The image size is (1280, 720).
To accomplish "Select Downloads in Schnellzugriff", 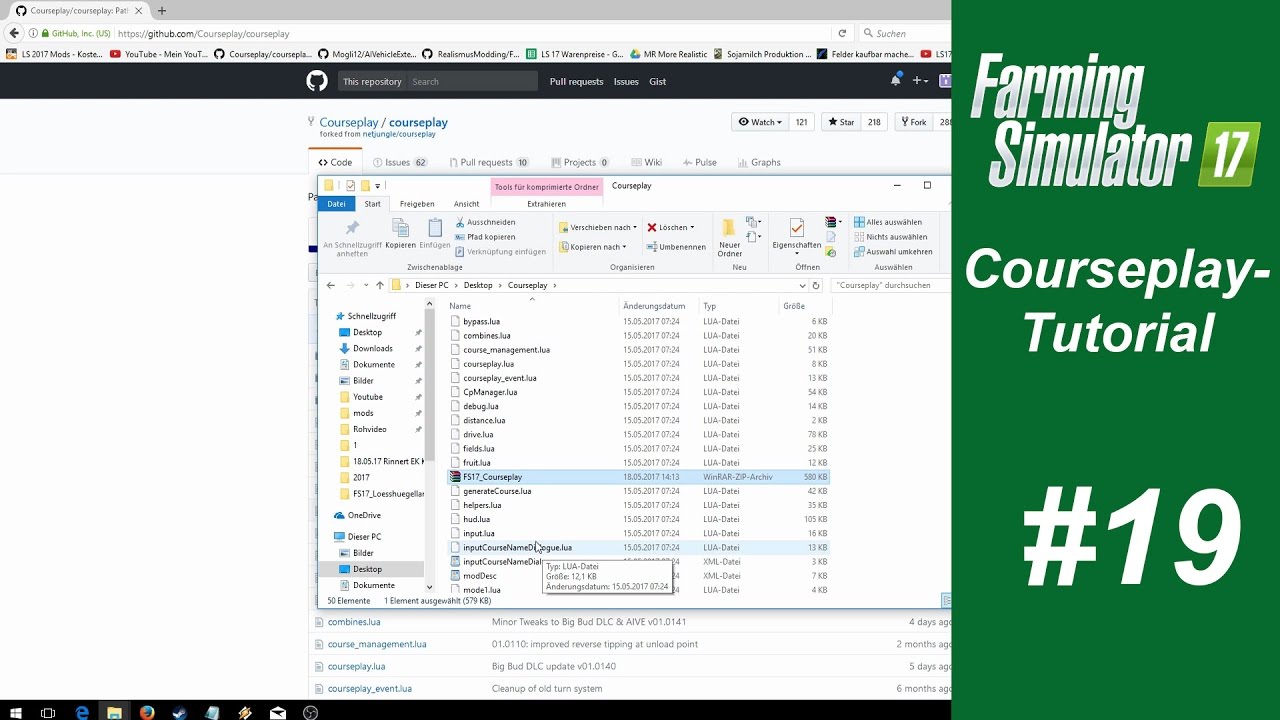I will pyautogui.click(x=372, y=348).
